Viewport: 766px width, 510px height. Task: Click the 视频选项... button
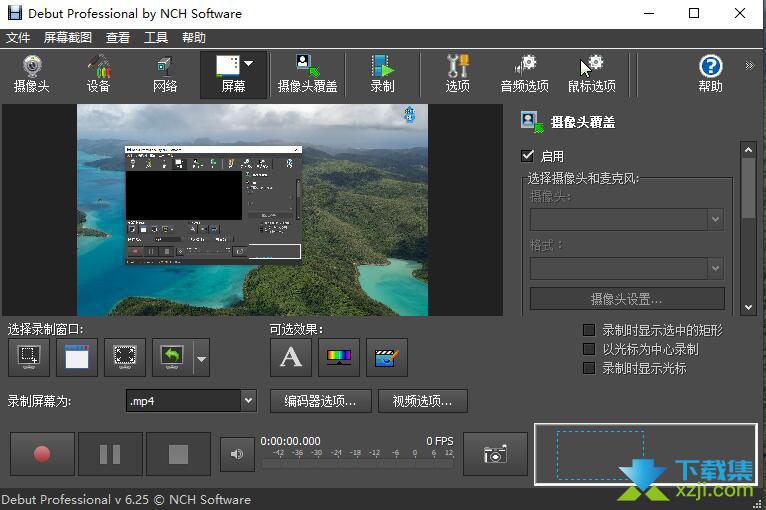(x=423, y=401)
